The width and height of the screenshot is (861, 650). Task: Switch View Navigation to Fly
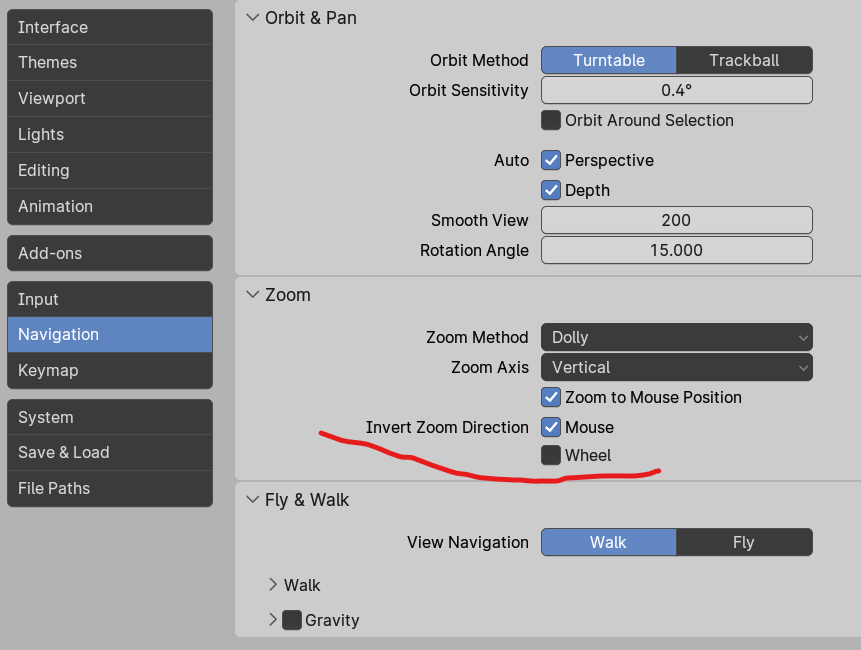click(743, 542)
